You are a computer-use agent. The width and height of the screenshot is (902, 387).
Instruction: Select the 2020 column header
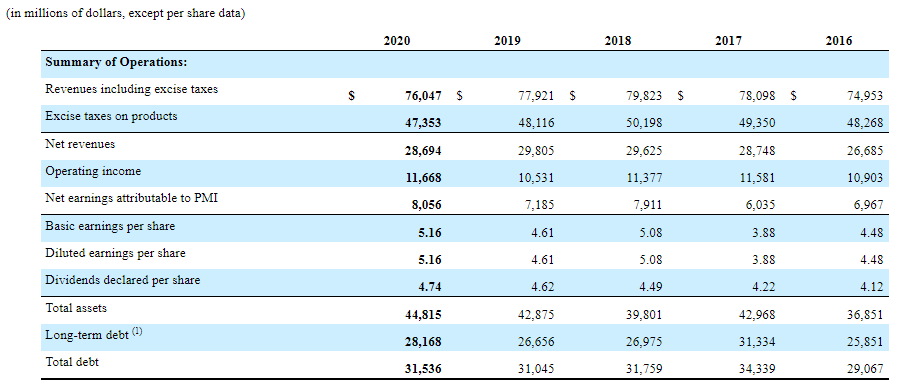click(397, 41)
